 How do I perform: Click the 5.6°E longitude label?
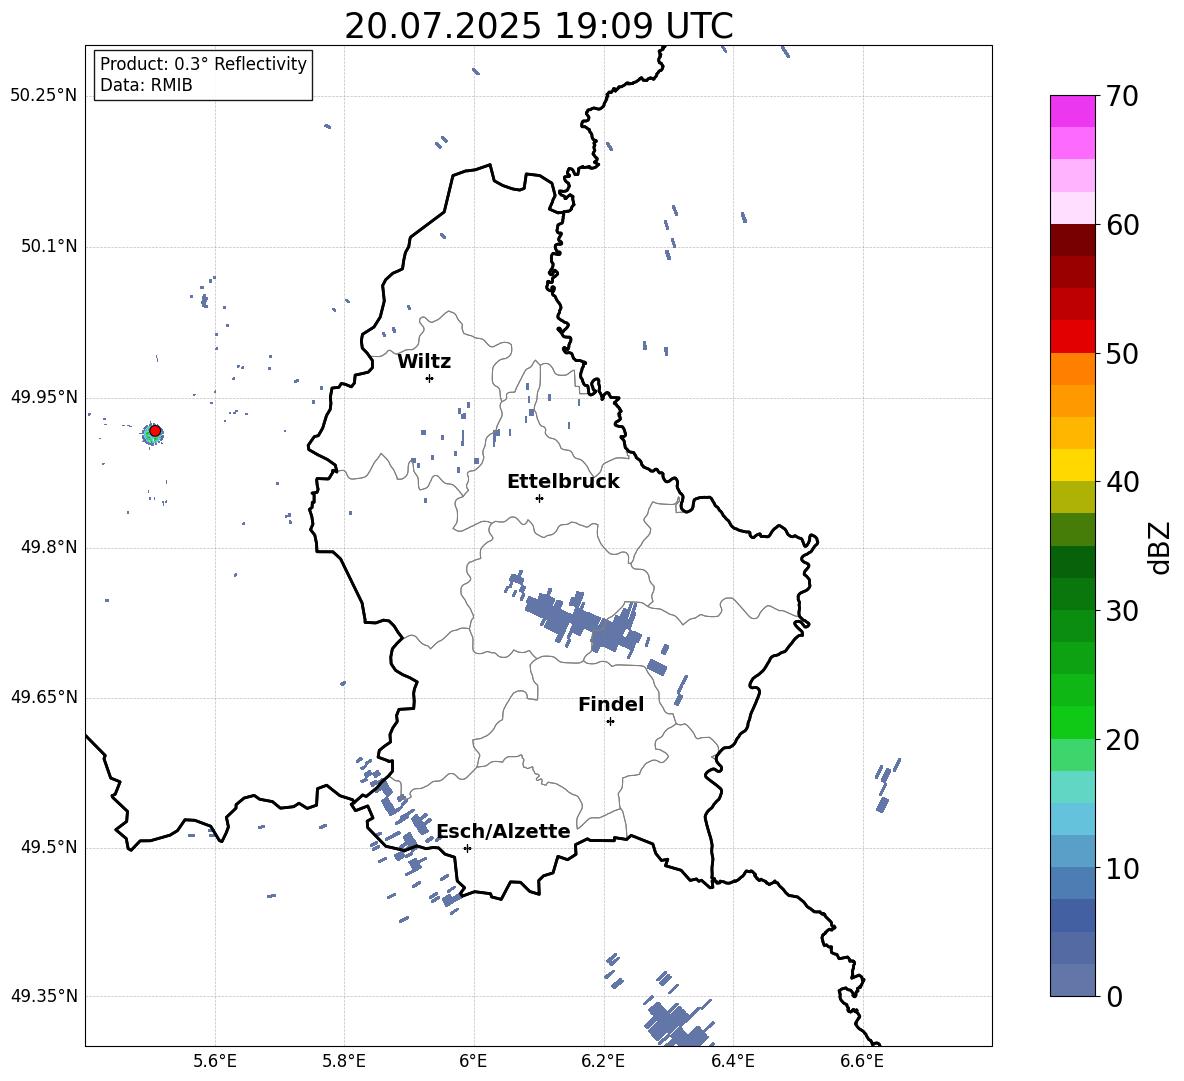tap(215, 1061)
